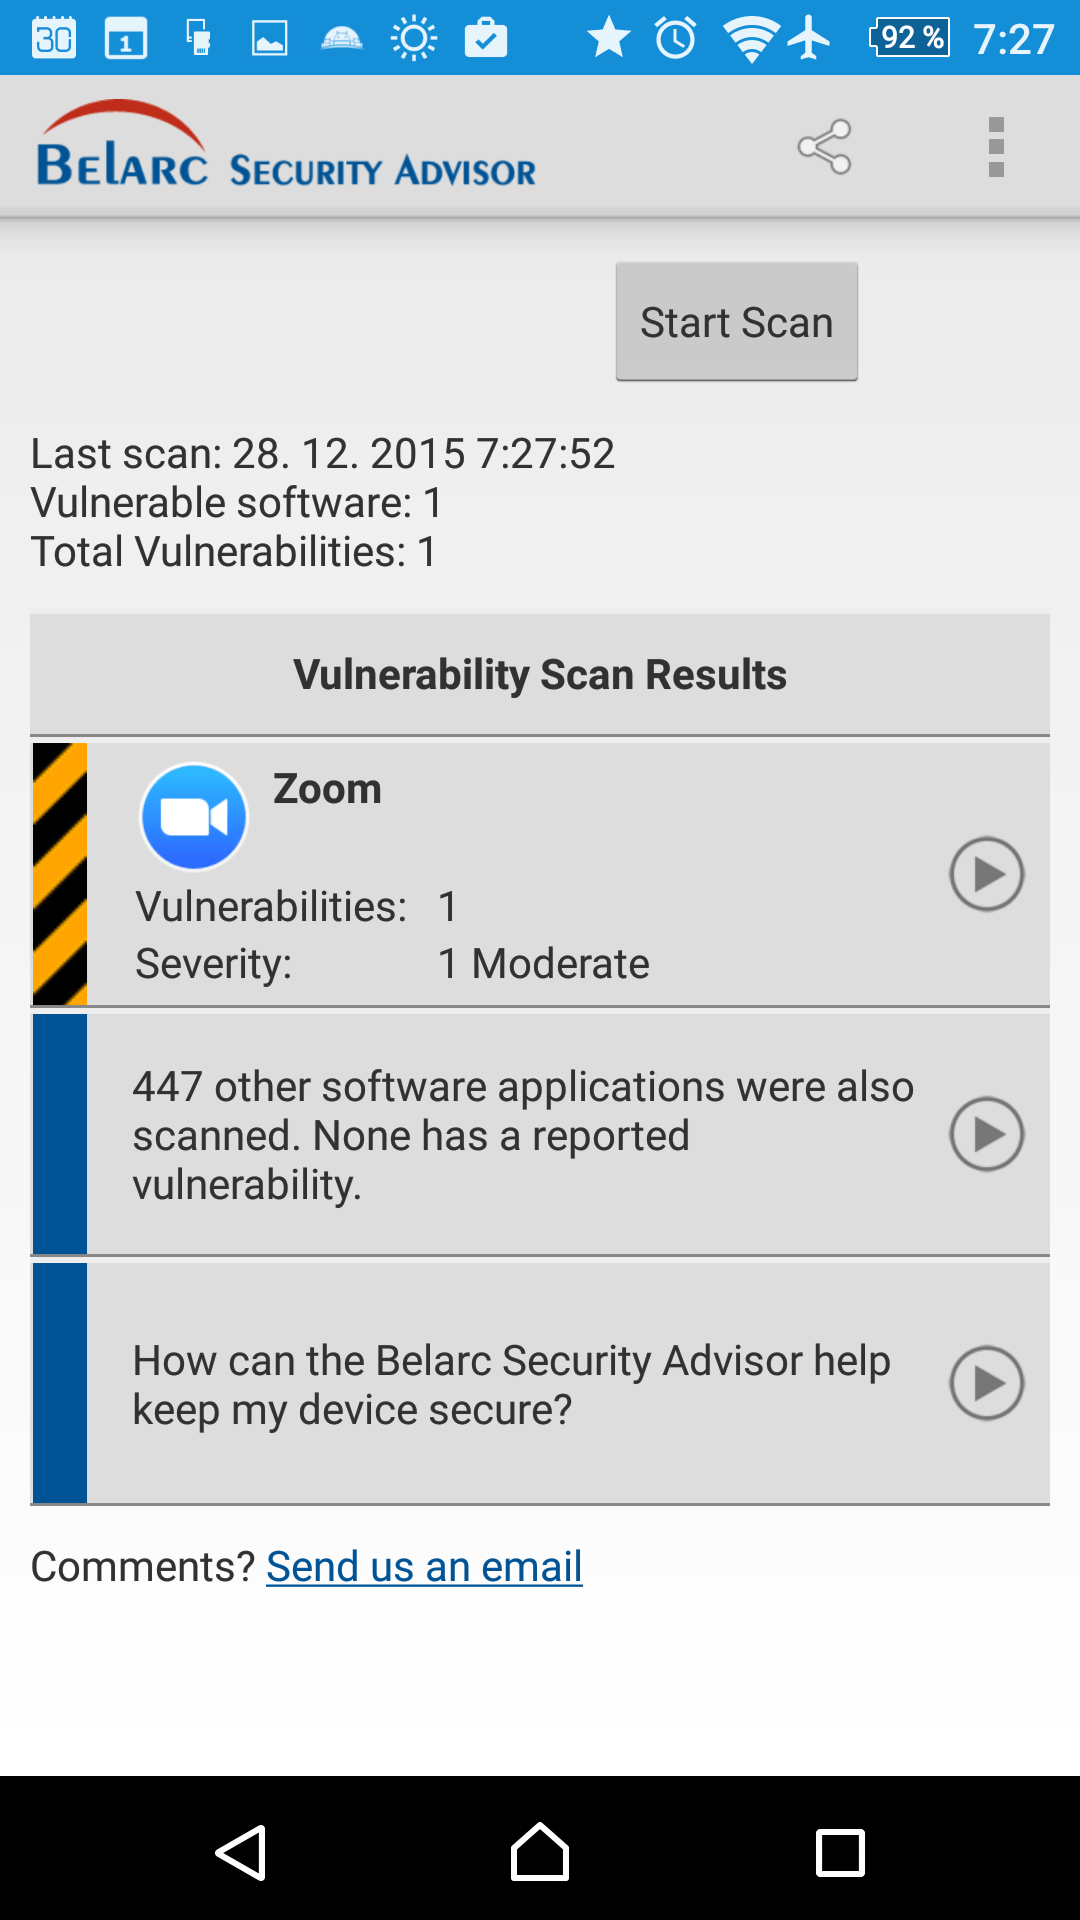Viewport: 1080px width, 1920px height.
Task: Expand the 447 other applications list
Action: tap(986, 1134)
